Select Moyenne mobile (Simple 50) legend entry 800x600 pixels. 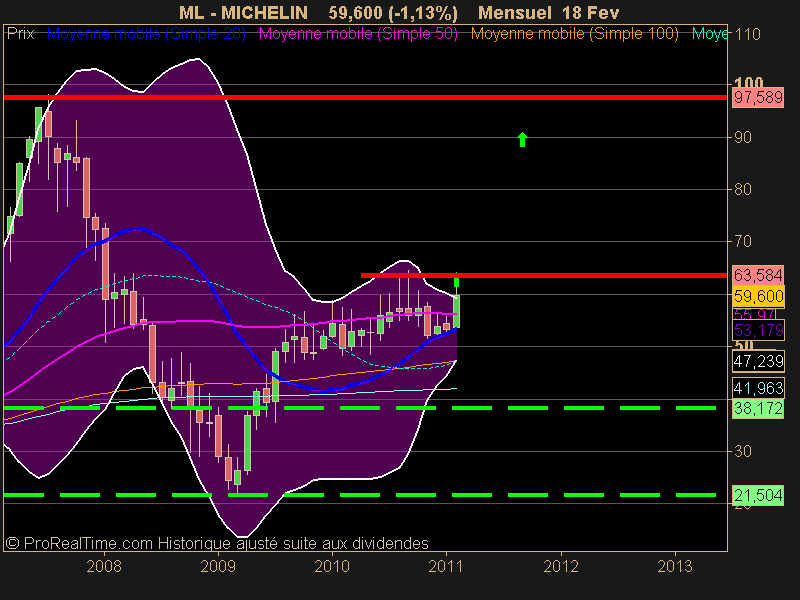point(358,34)
